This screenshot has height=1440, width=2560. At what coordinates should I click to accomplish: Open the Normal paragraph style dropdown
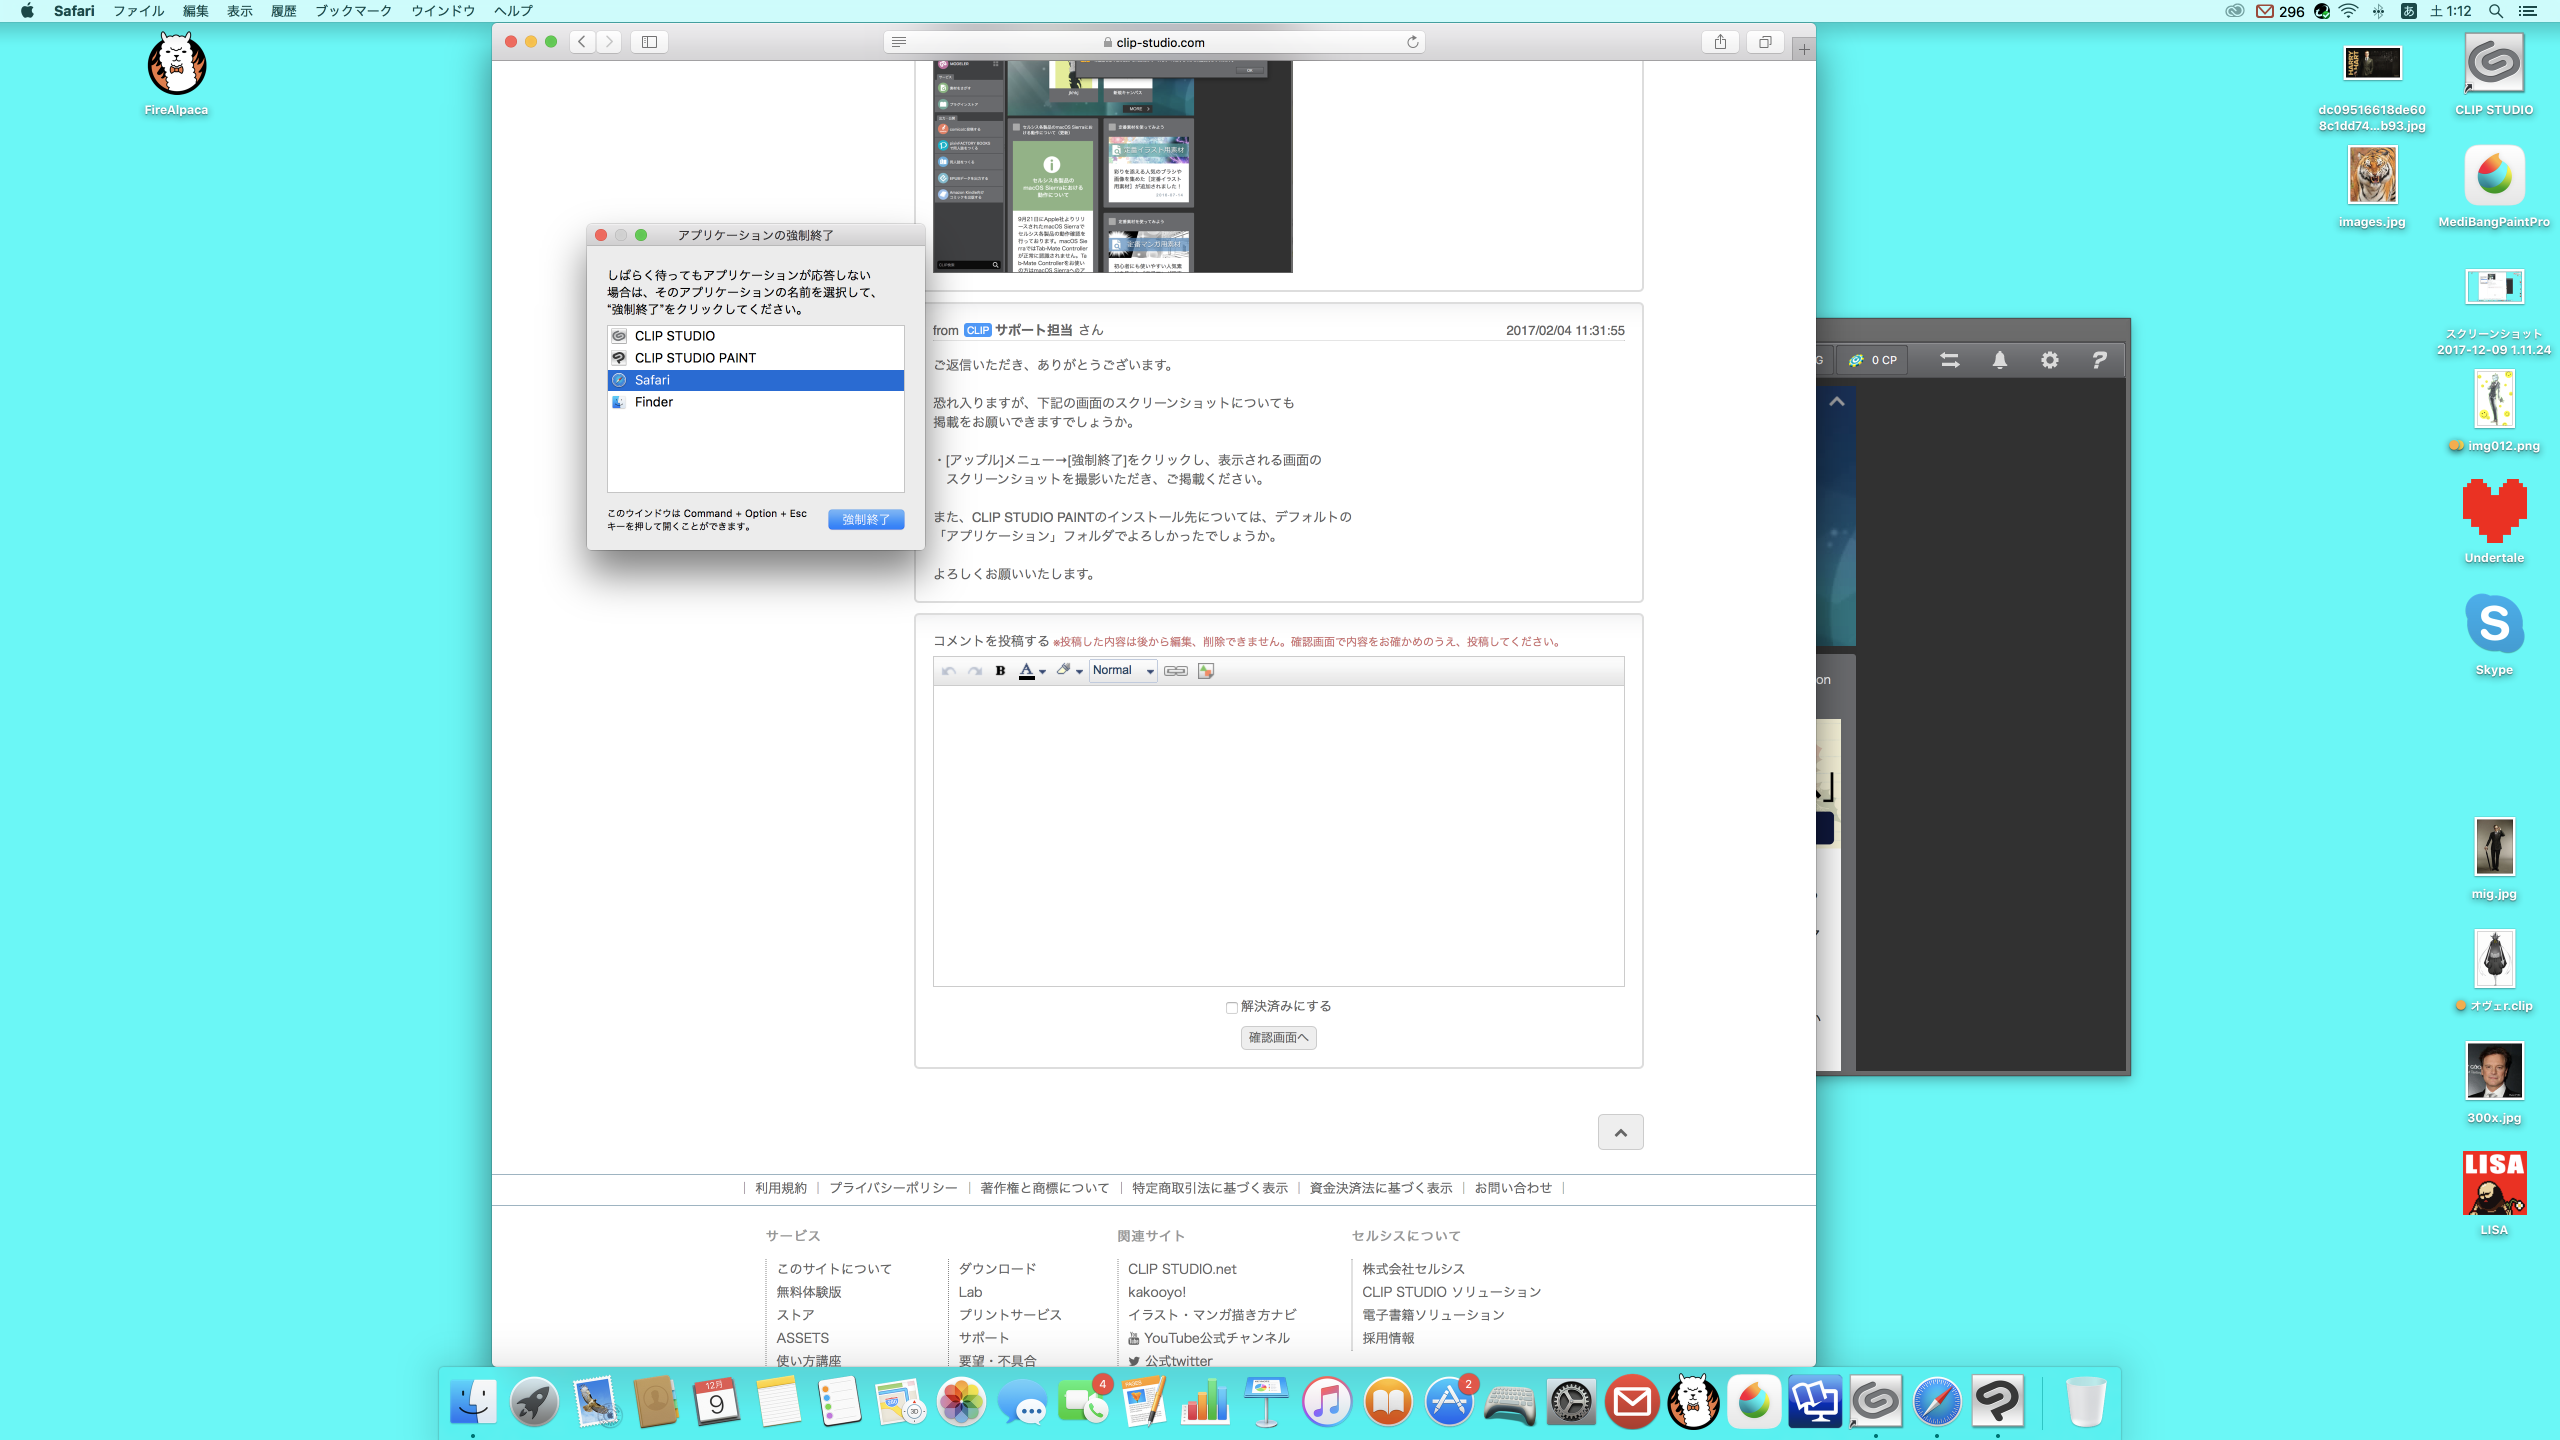(x=1123, y=671)
